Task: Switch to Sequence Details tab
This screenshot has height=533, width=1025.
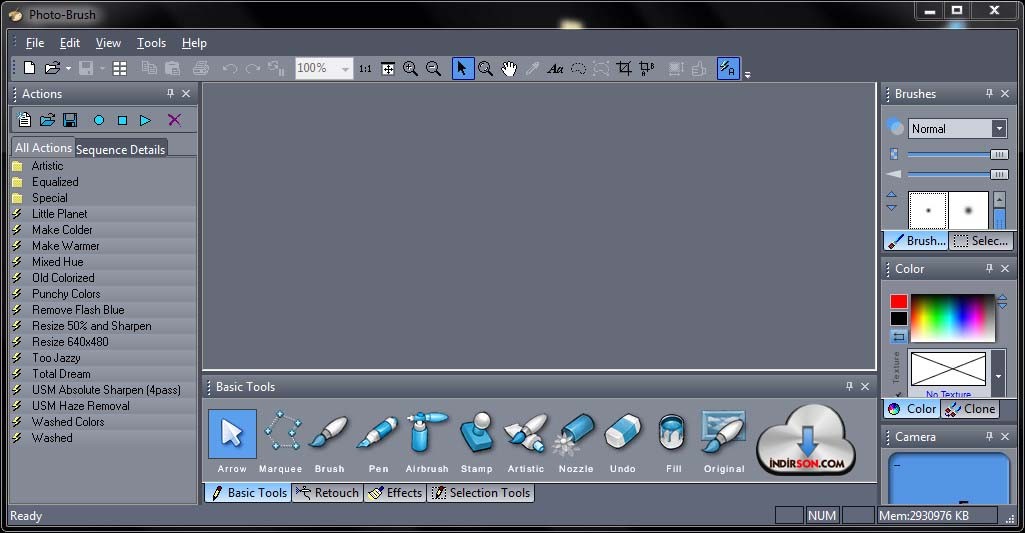Action: [x=120, y=149]
